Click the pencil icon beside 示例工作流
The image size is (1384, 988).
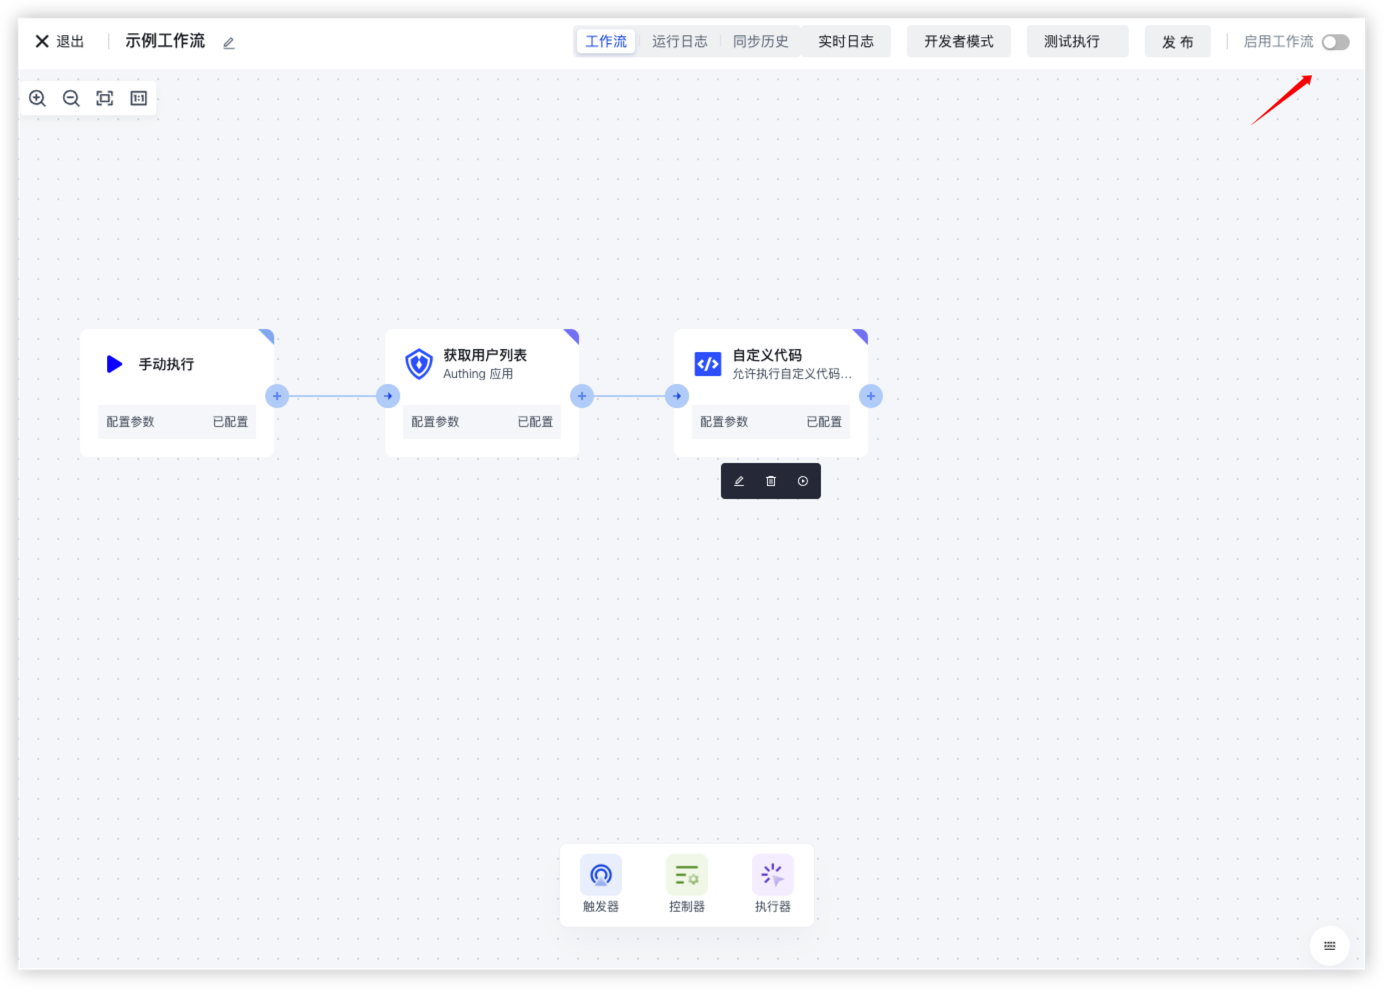tap(229, 43)
